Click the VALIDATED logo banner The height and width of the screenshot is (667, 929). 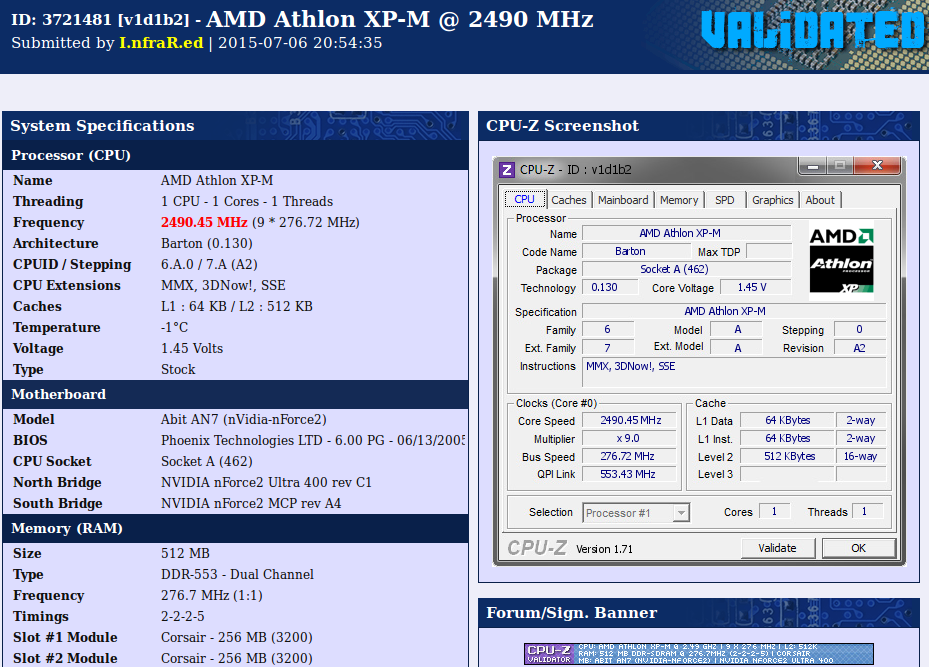pyautogui.click(x=813, y=30)
